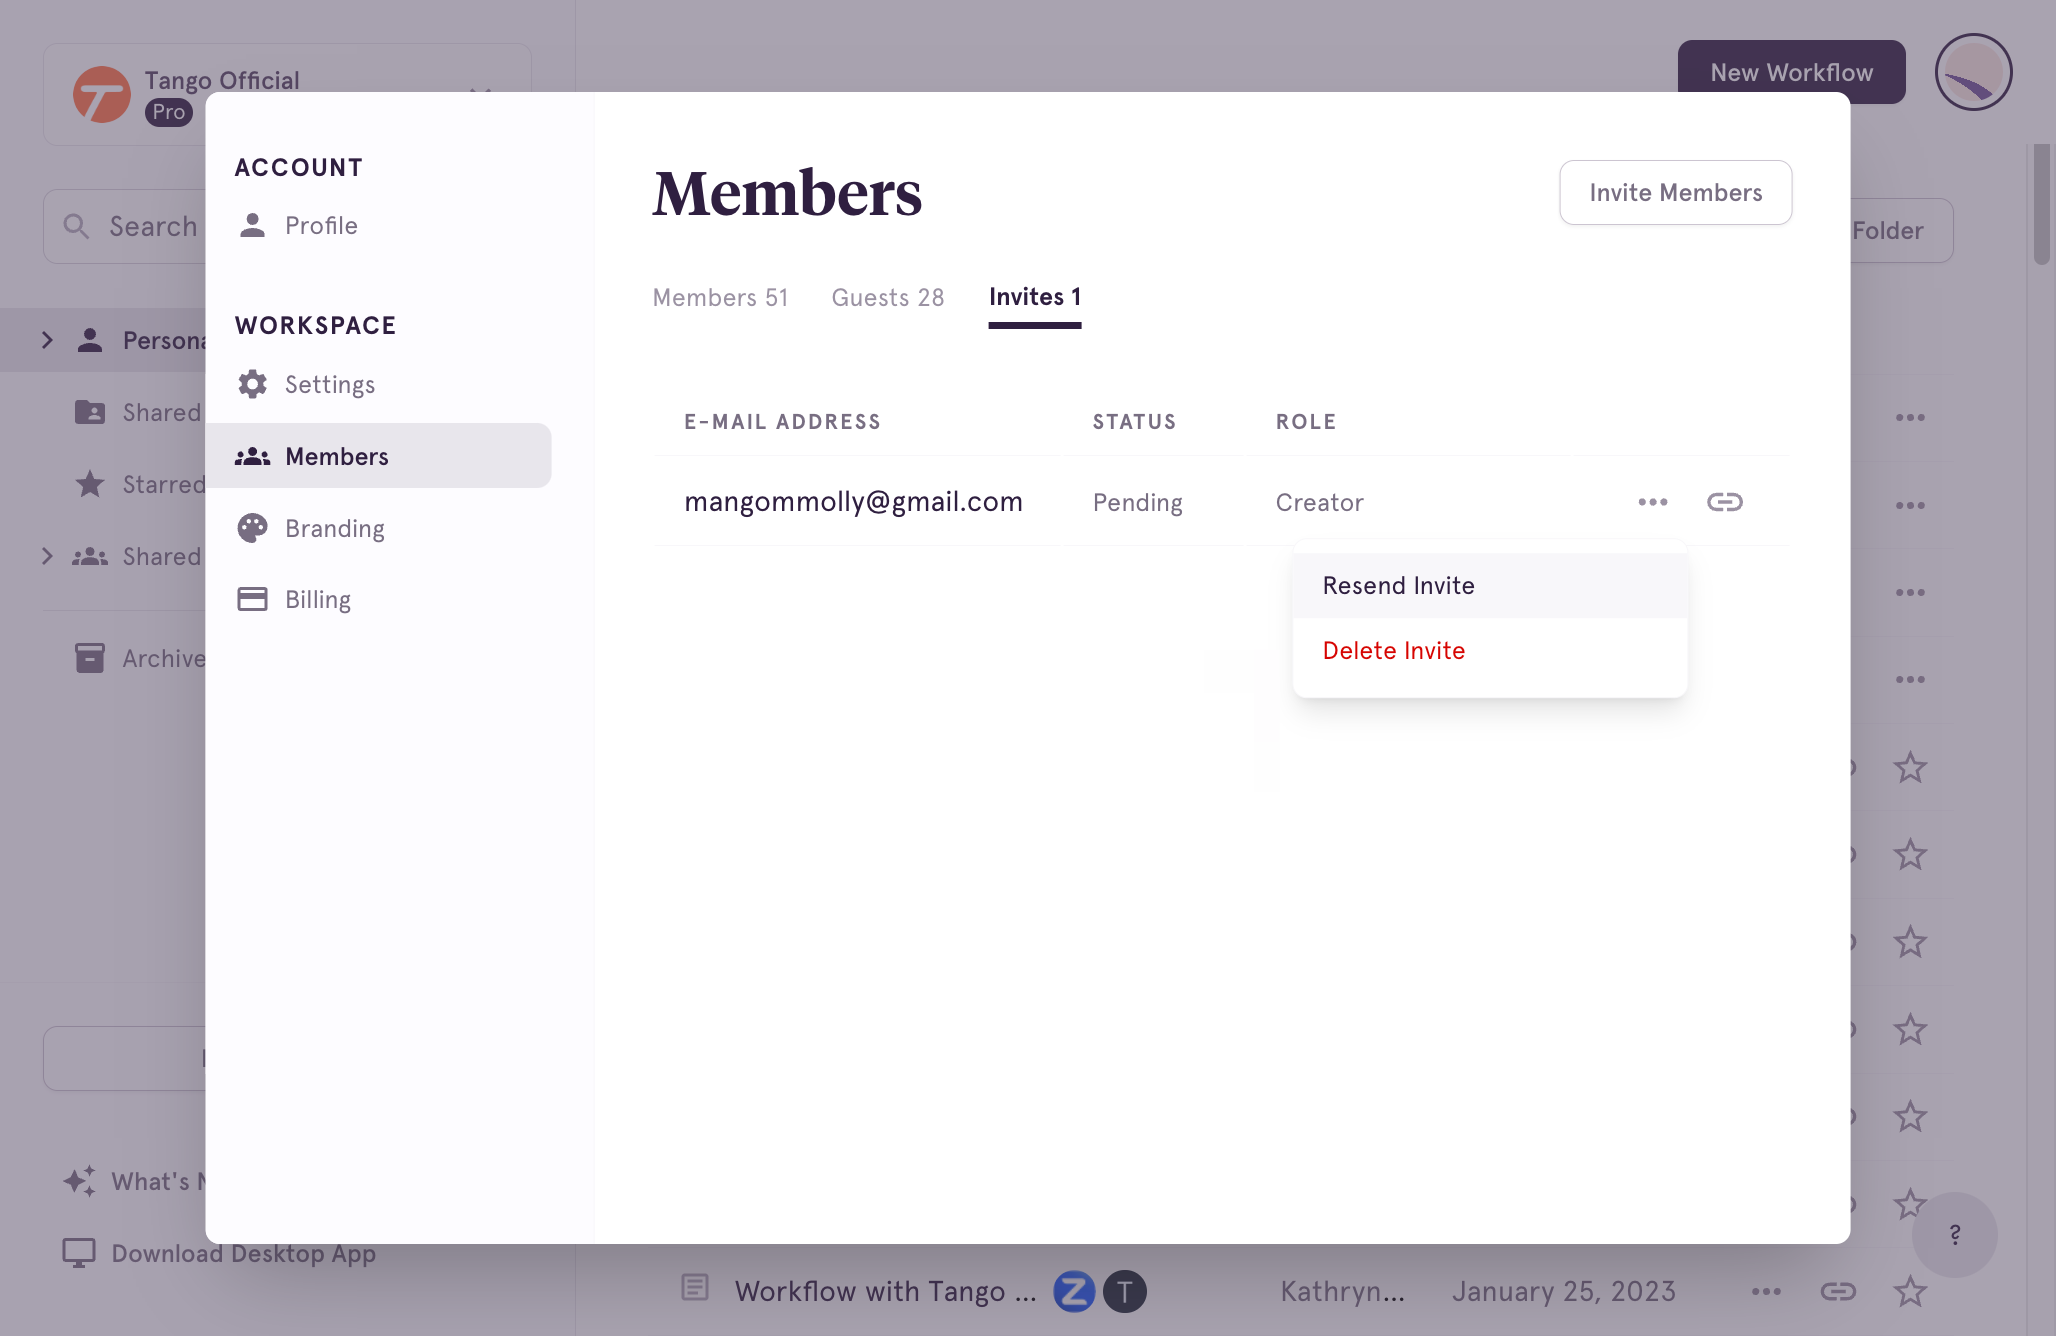2056x1336 pixels.
Task: Click the Invite Members button
Action: (x=1676, y=193)
